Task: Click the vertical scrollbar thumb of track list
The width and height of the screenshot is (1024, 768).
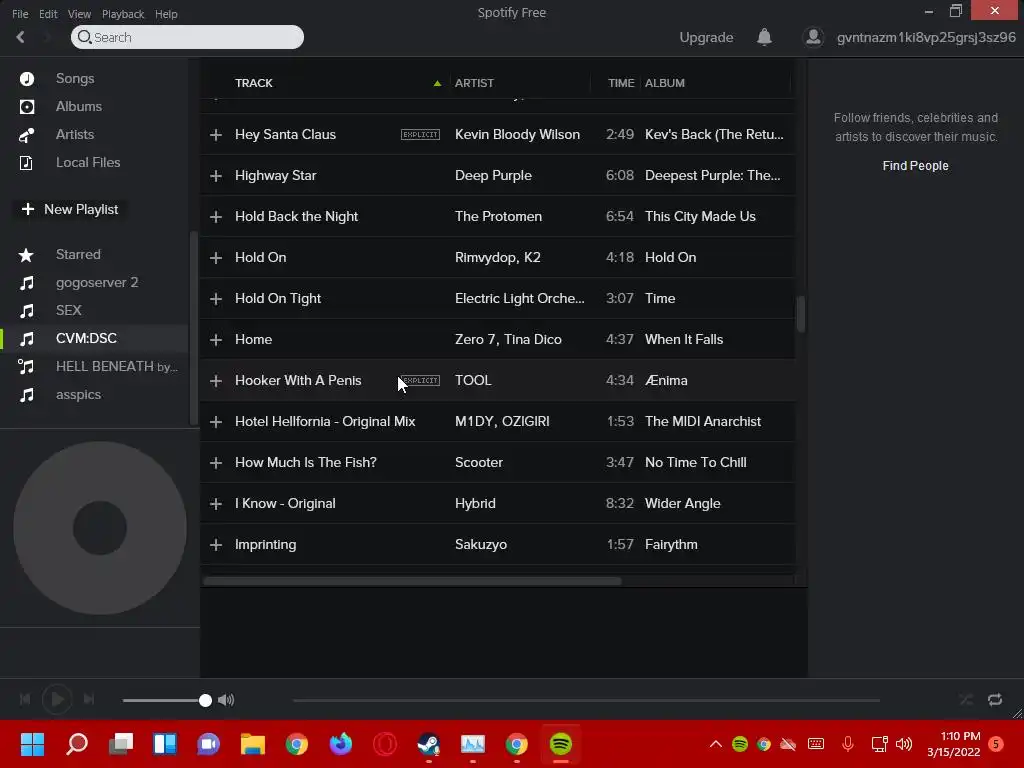Action: pyautogui.click(x=800, y=314)
